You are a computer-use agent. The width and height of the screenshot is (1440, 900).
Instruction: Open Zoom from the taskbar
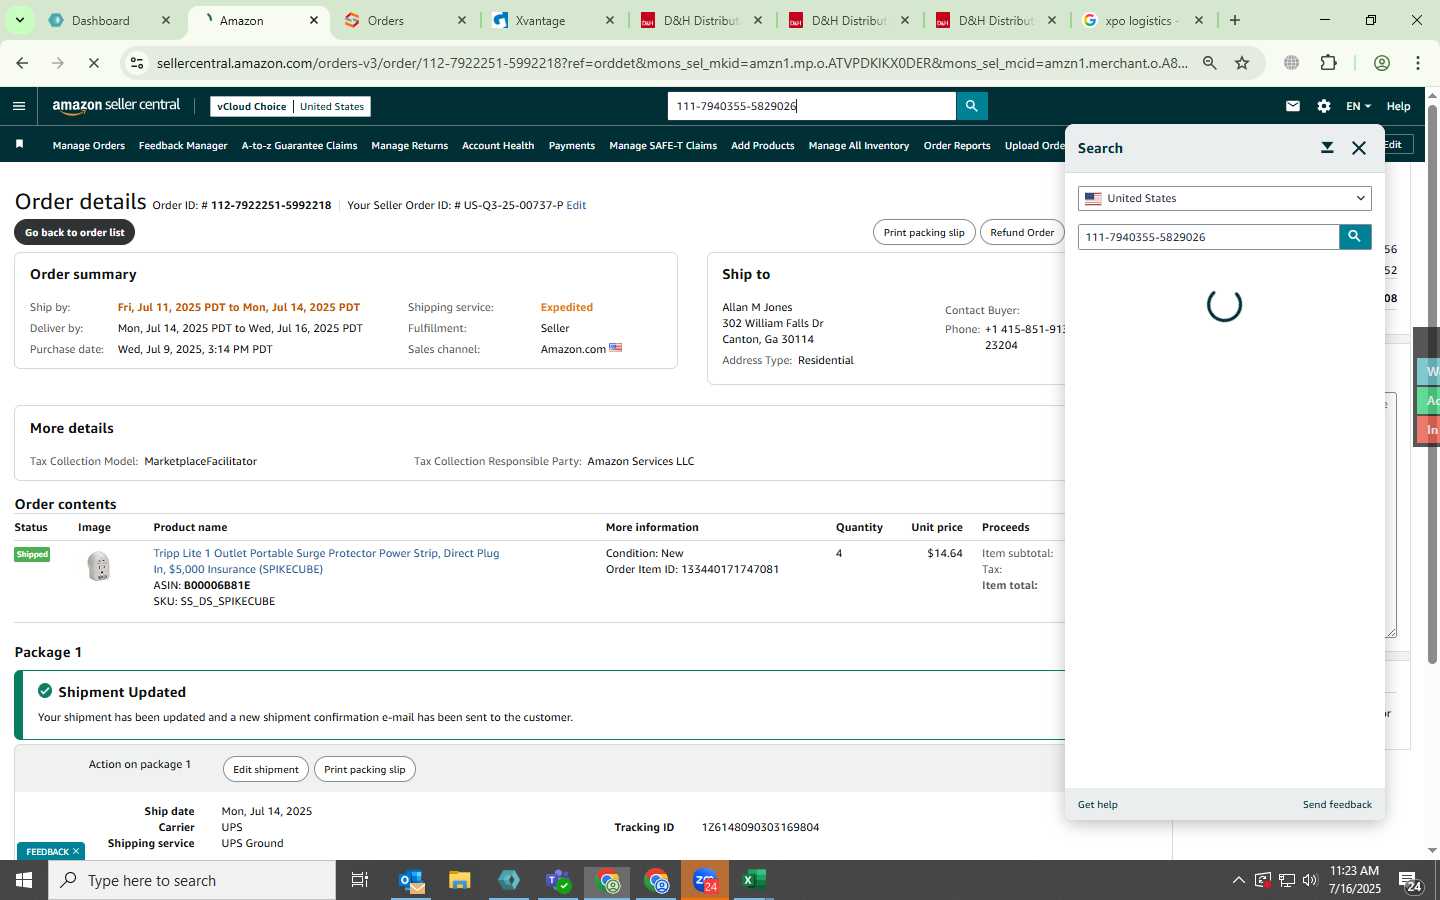705,880
